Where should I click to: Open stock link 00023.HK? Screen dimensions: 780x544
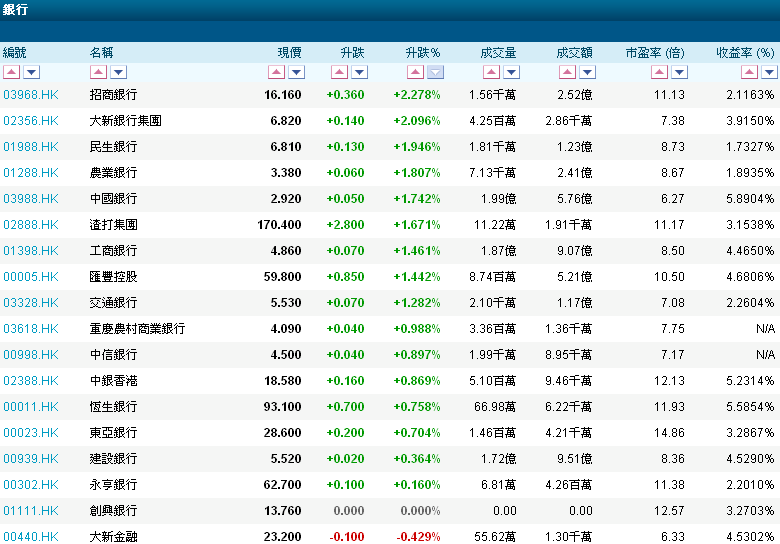click(x=31, y=433)
